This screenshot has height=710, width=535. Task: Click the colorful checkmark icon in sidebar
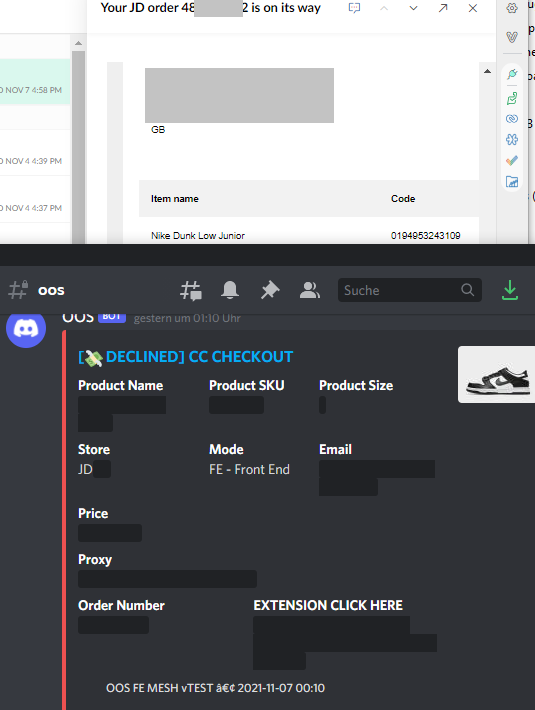[512, 161]
